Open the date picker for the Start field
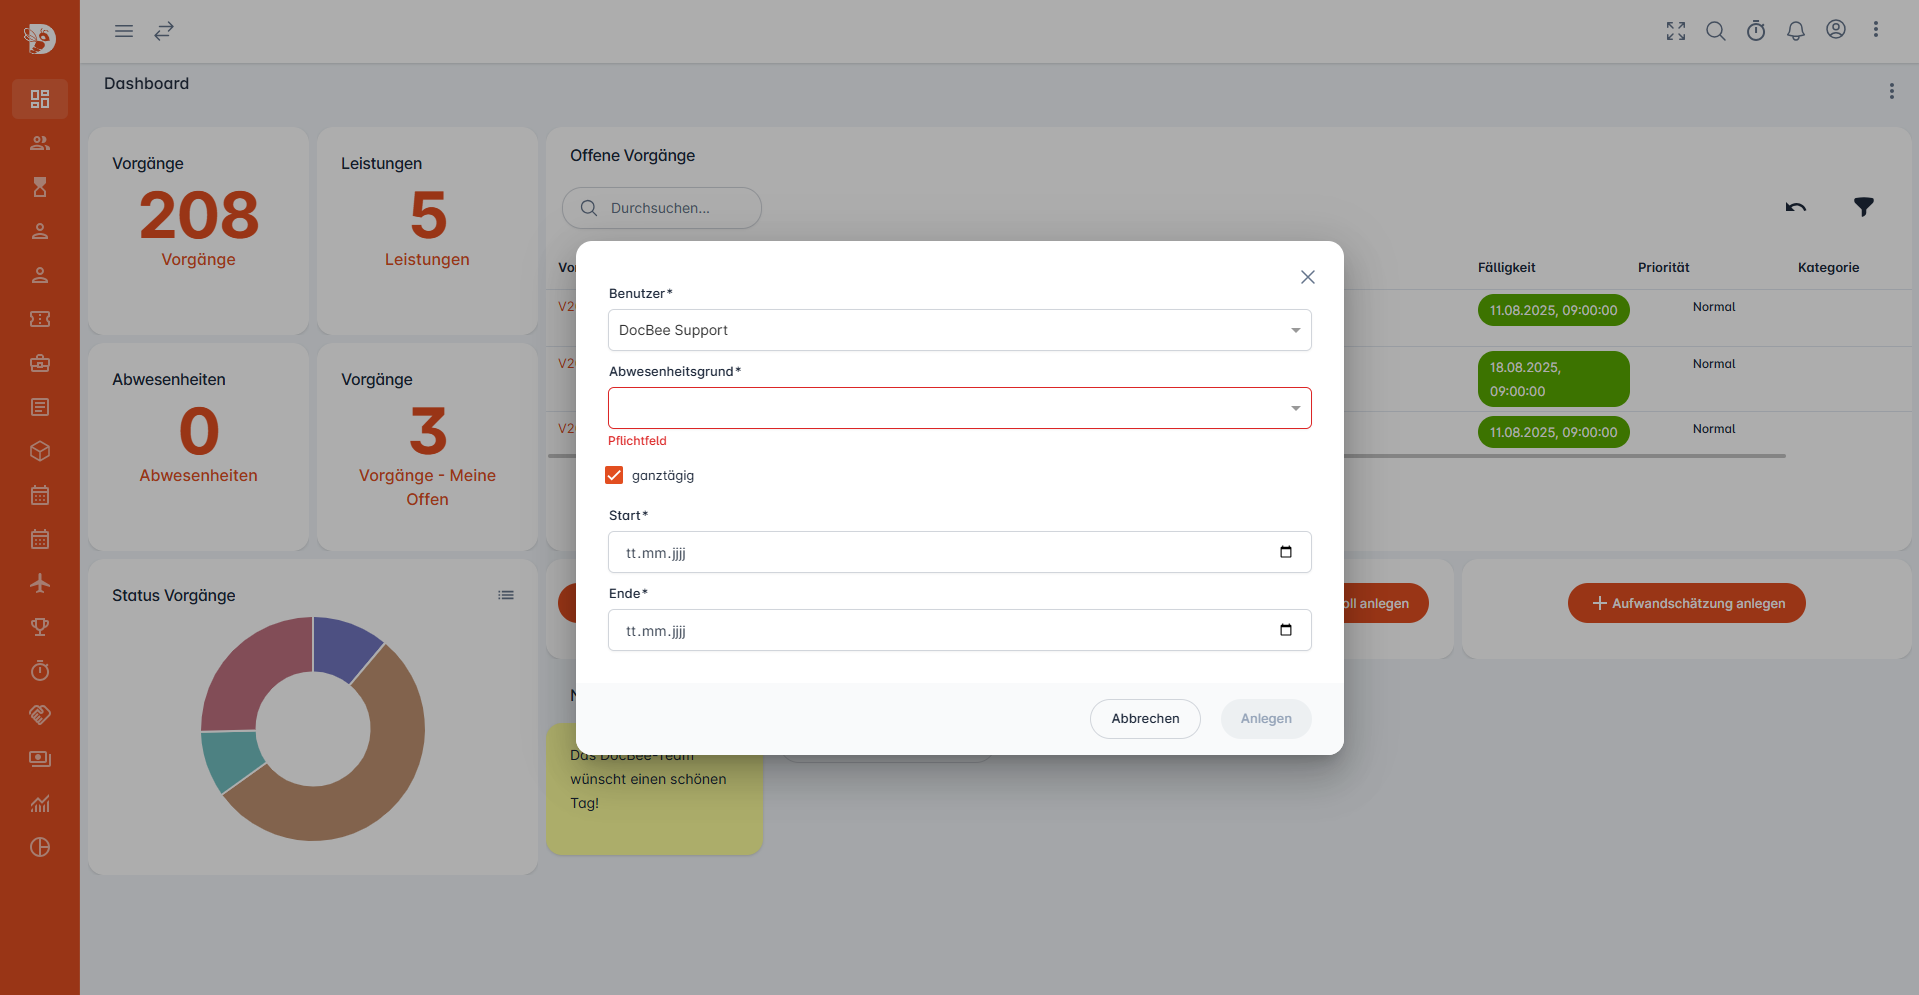 tap(1285, 551)
